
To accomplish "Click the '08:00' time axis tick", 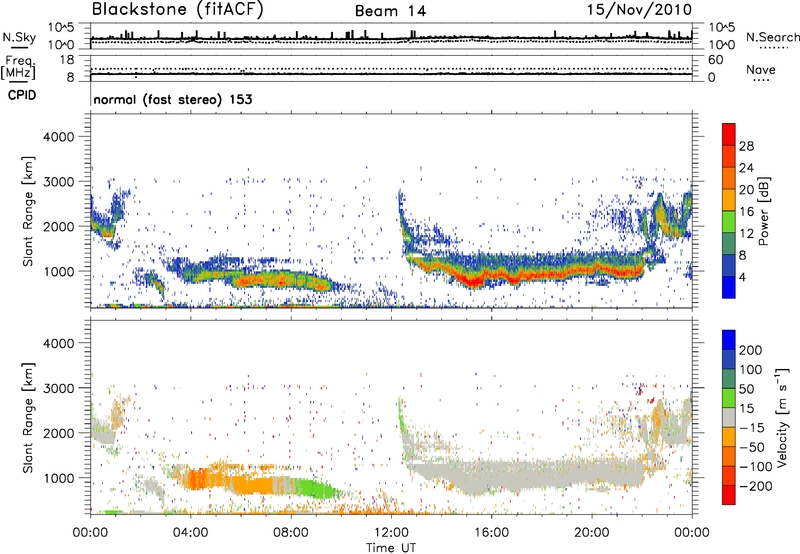I will point(291,533).
